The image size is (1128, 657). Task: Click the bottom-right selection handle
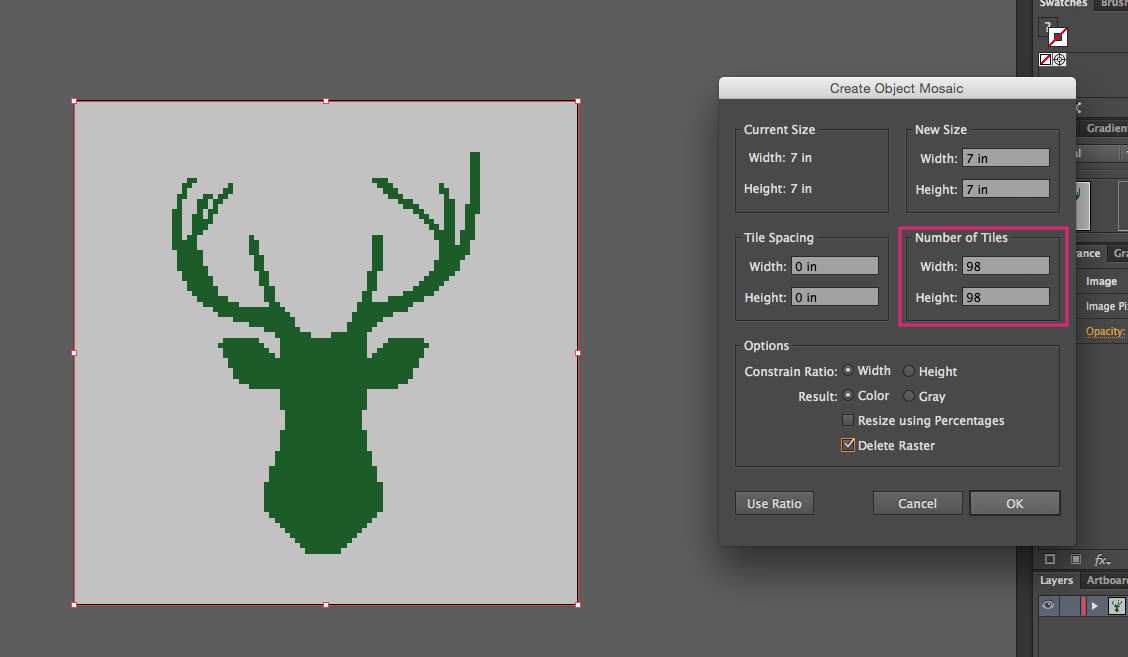[578, 605]
